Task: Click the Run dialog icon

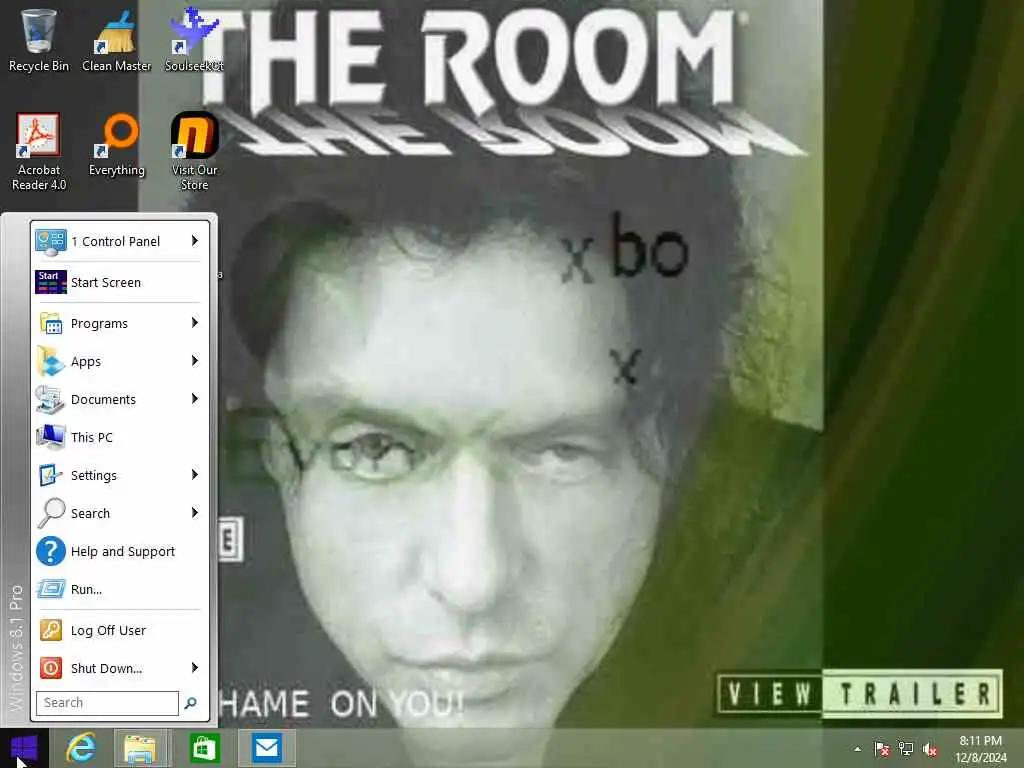Action: point(51,589)
